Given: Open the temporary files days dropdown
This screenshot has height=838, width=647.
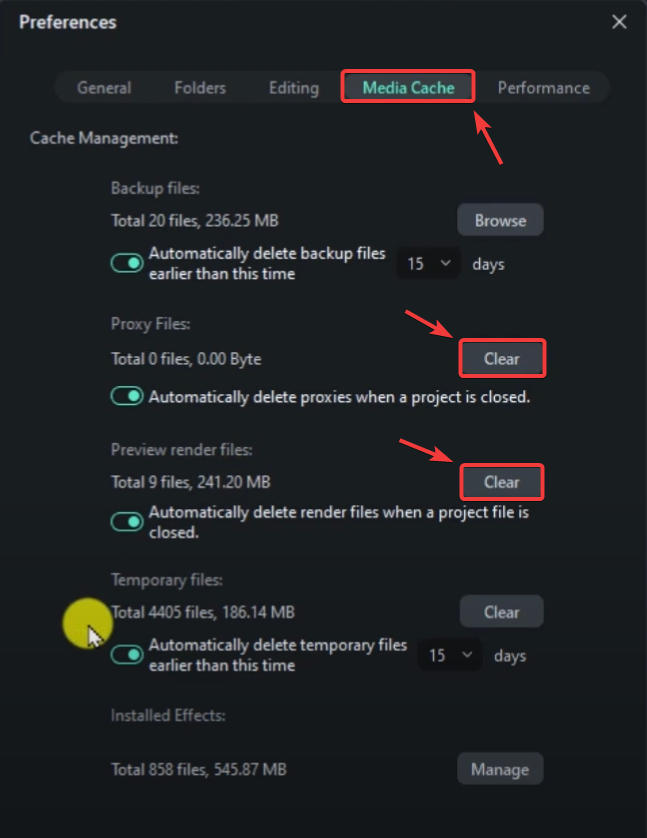Looking at the screenshot, I should [x=451, y=656].
